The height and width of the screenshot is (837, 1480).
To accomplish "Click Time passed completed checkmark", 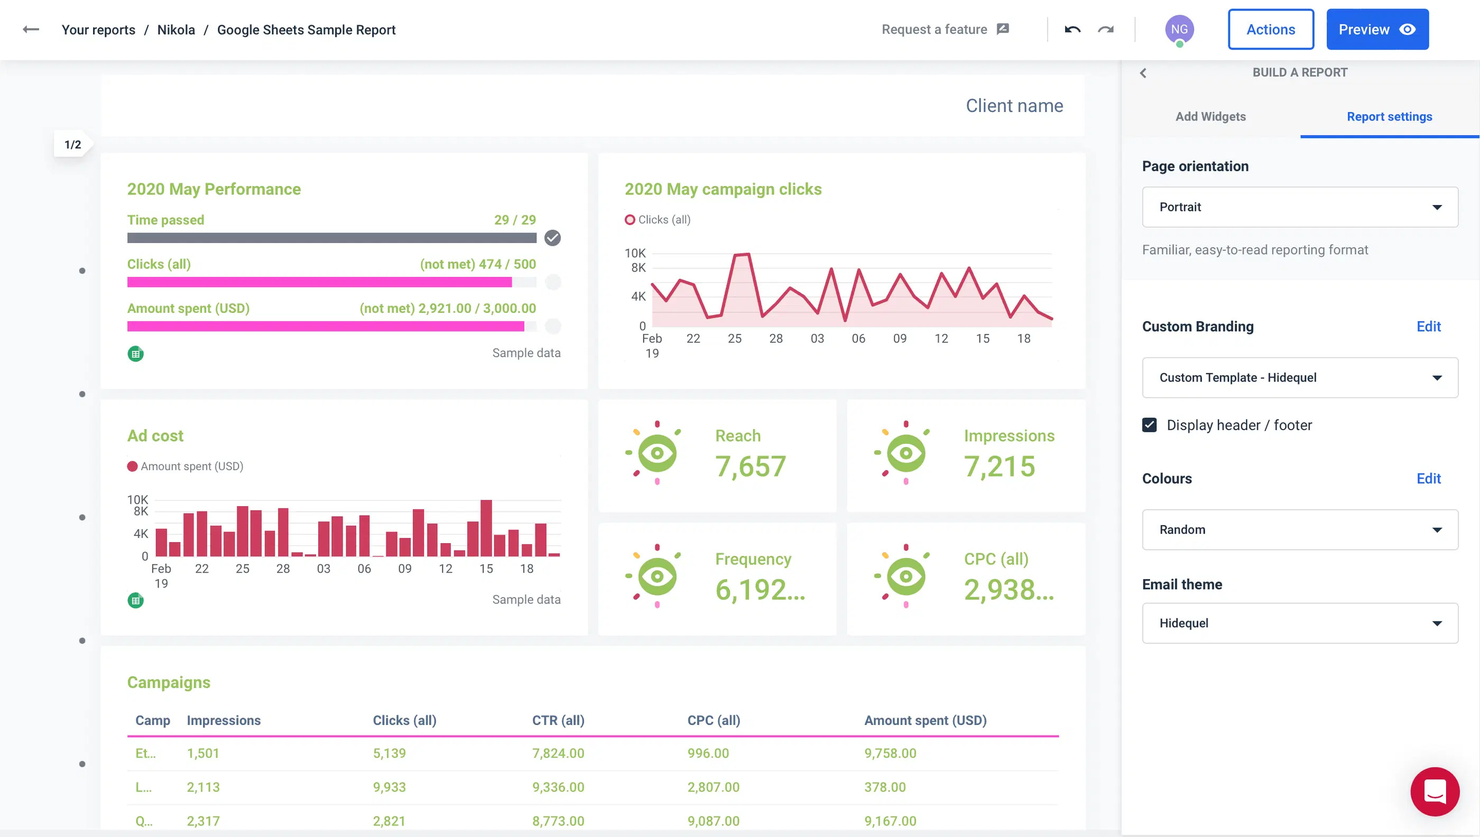I will pos(552,238).
